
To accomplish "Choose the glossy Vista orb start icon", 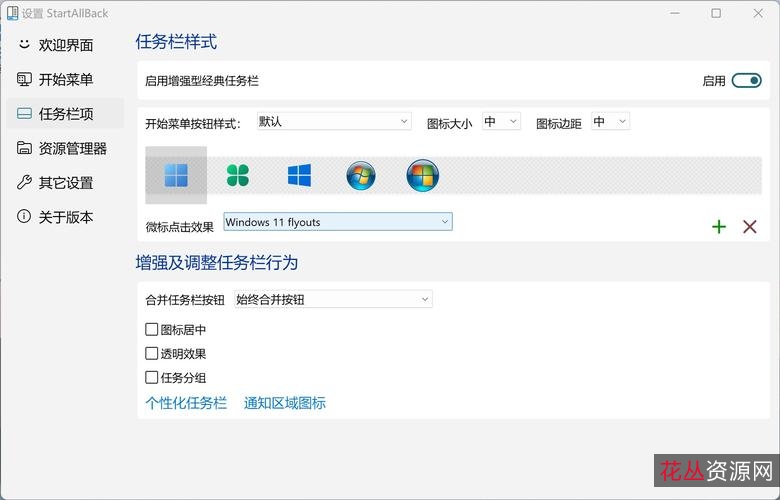I will [x=422, y=175].
